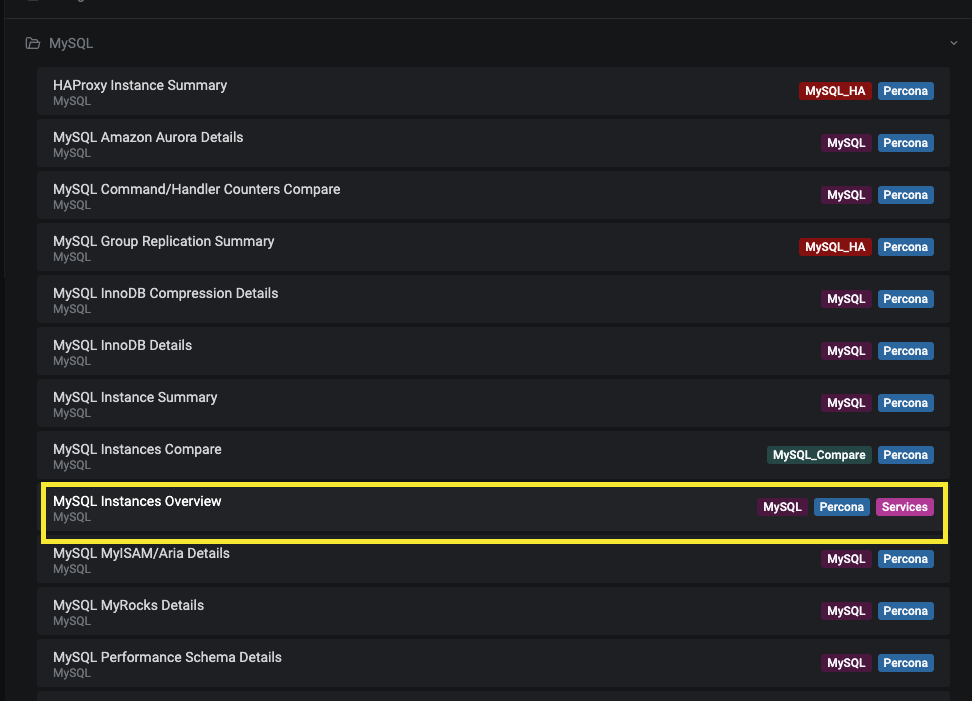
Task: Click the green MySQL_Compare tag
Action: 819,455
